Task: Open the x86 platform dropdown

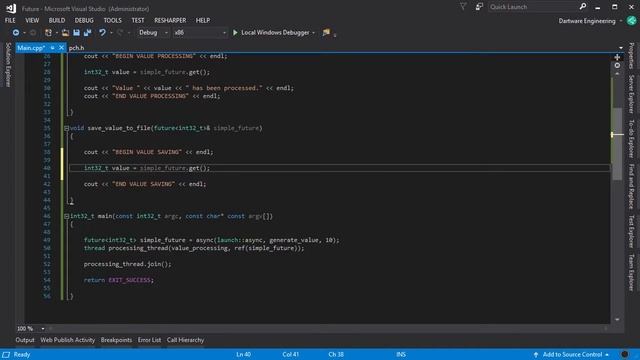Action: [200, 33]
